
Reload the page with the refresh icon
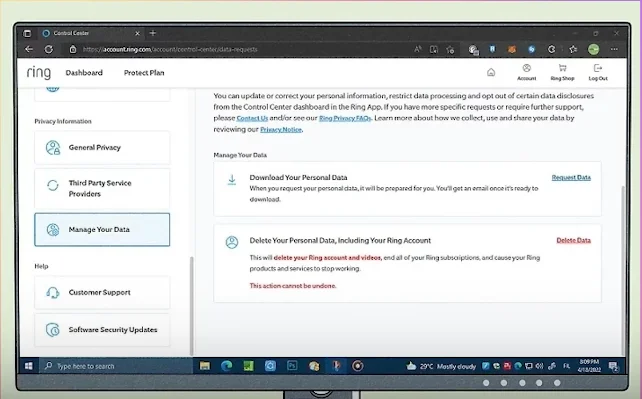[49, 49]
